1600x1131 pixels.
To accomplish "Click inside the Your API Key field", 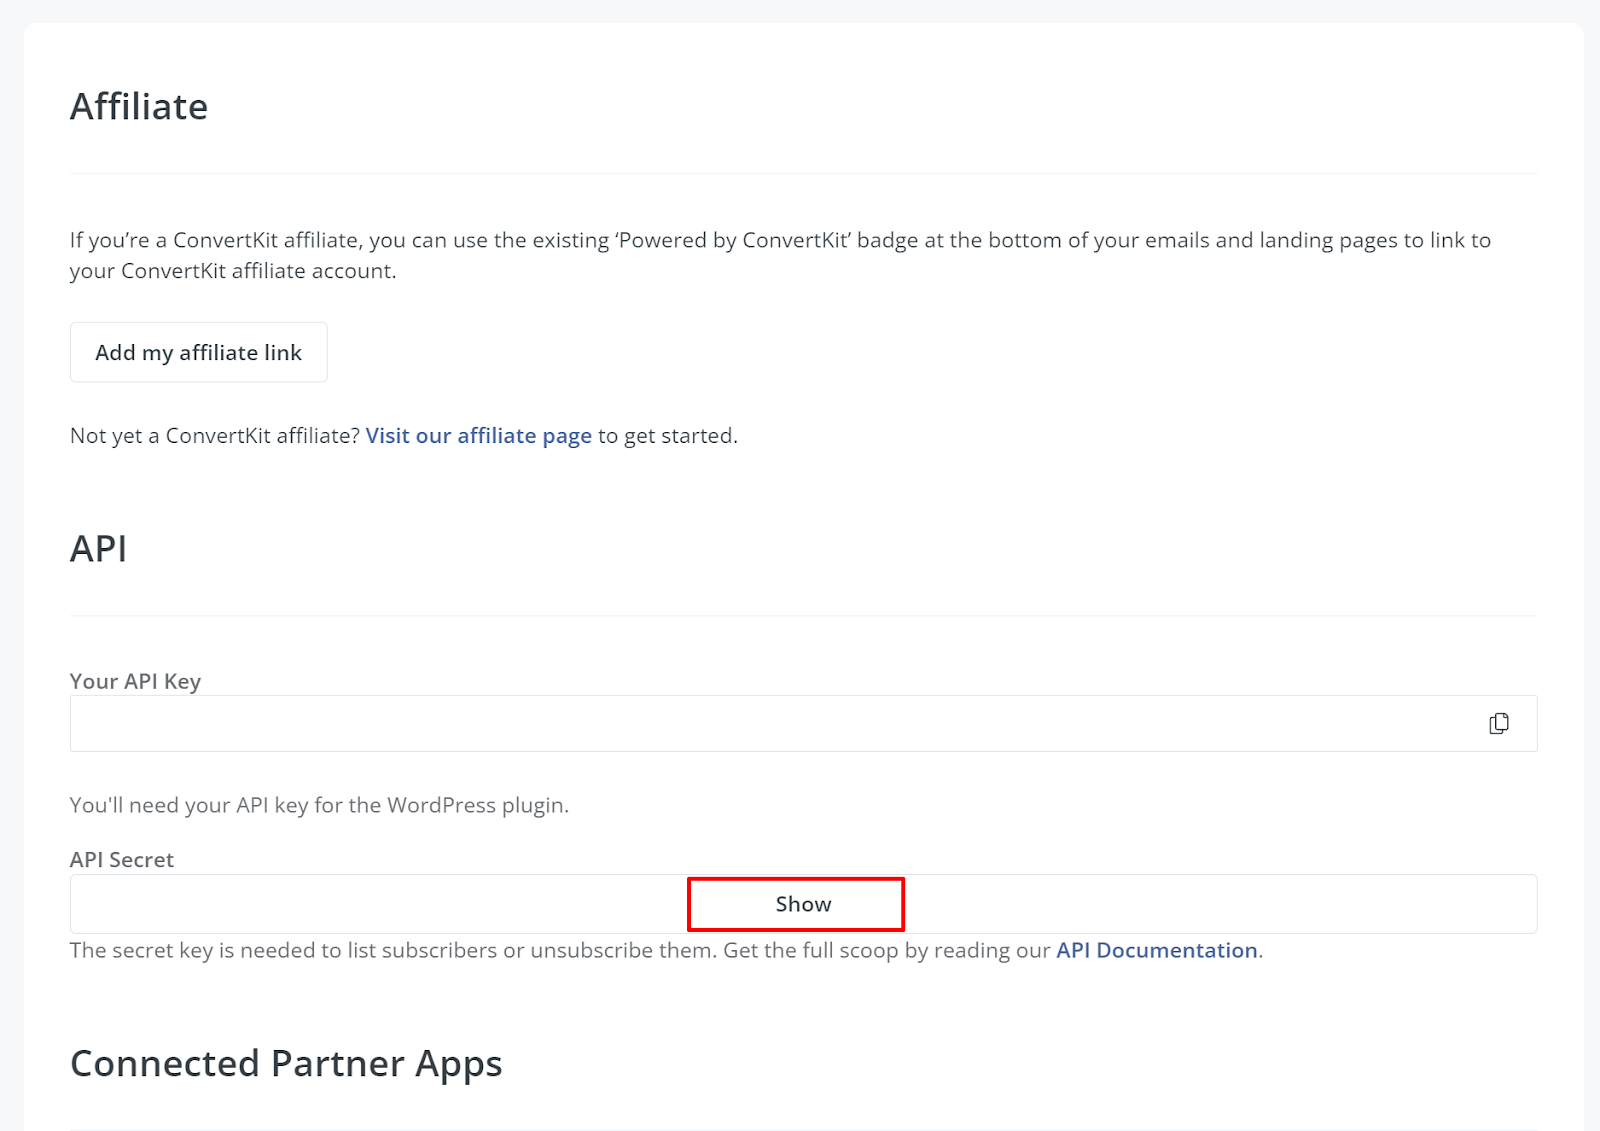I will click(803, 723).
